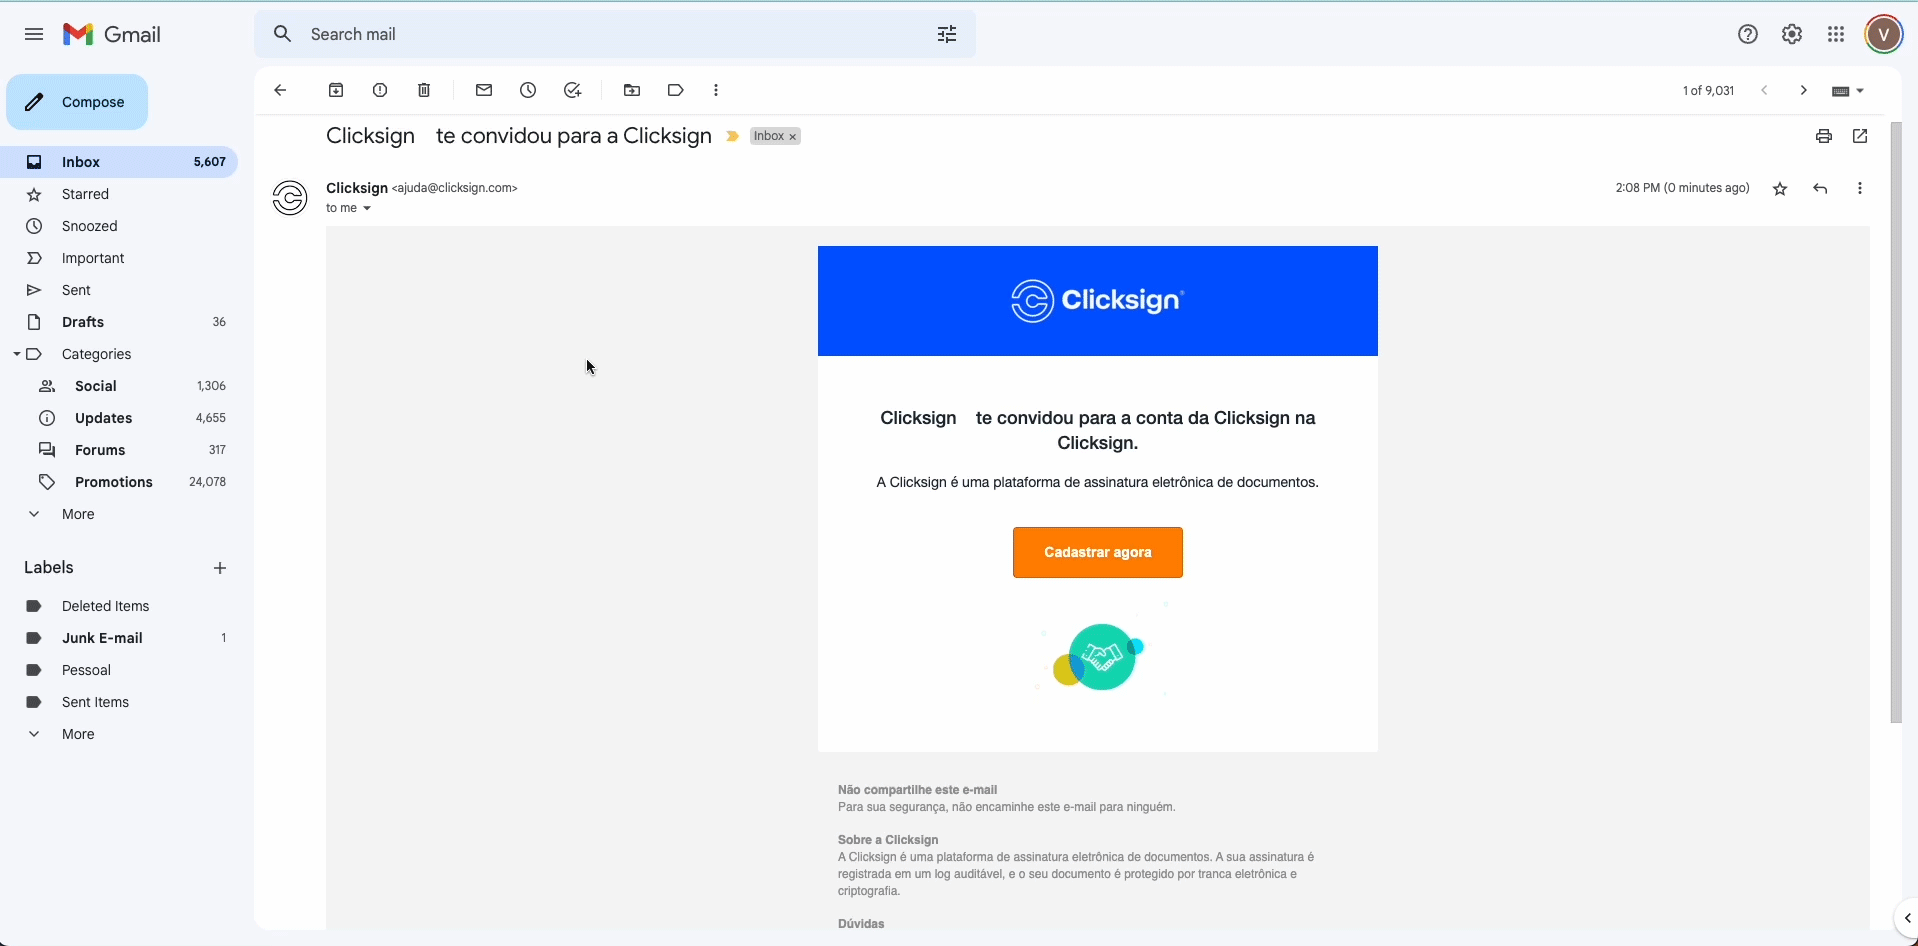Click the "2:08 PM (0 minutes ago)" timestamp

click(x=1682, y=188)
